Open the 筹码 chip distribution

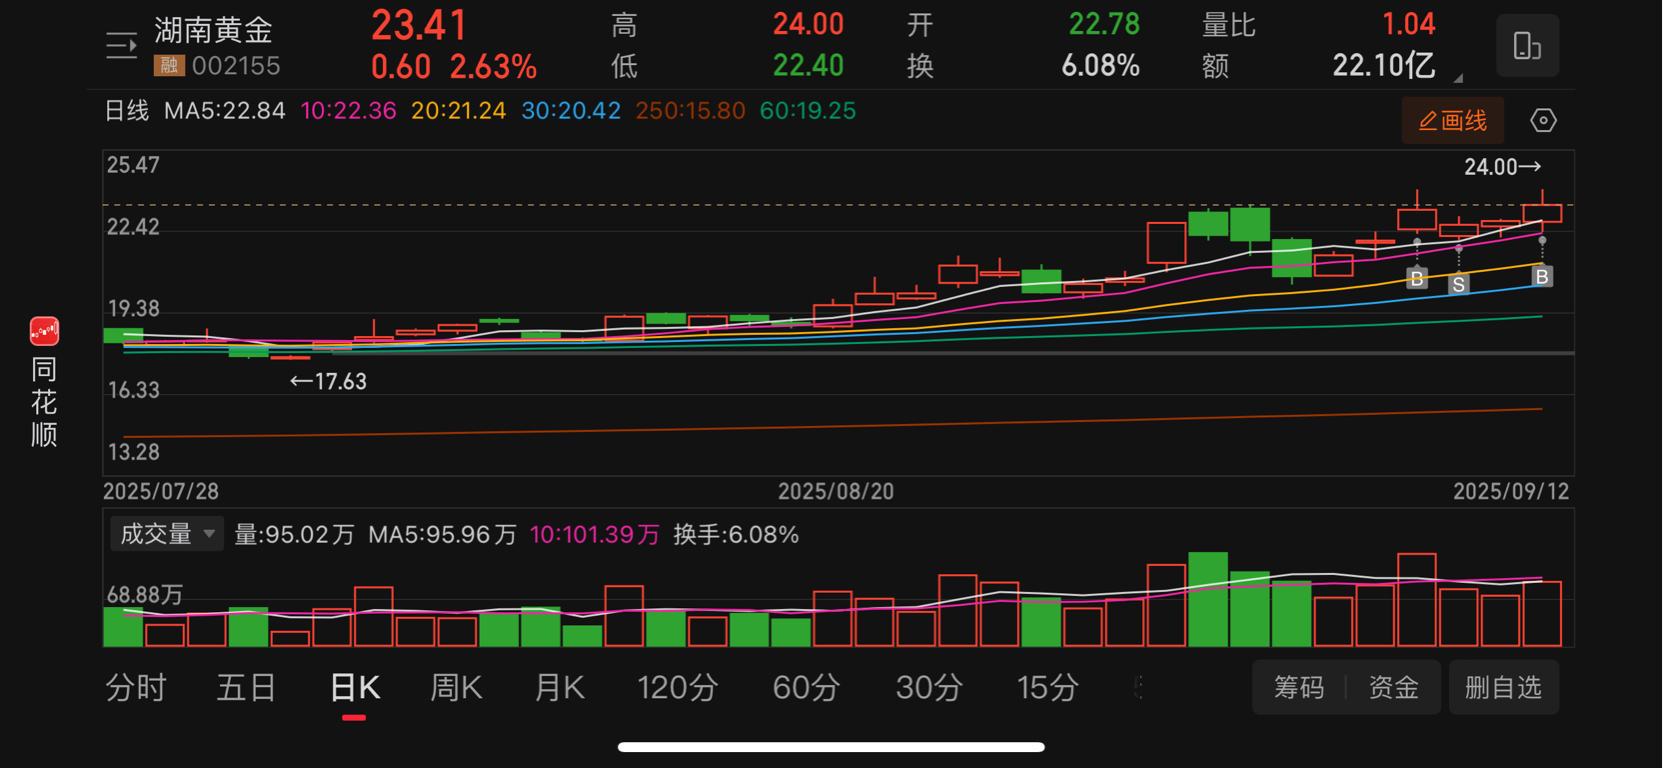coord(1299,688)
